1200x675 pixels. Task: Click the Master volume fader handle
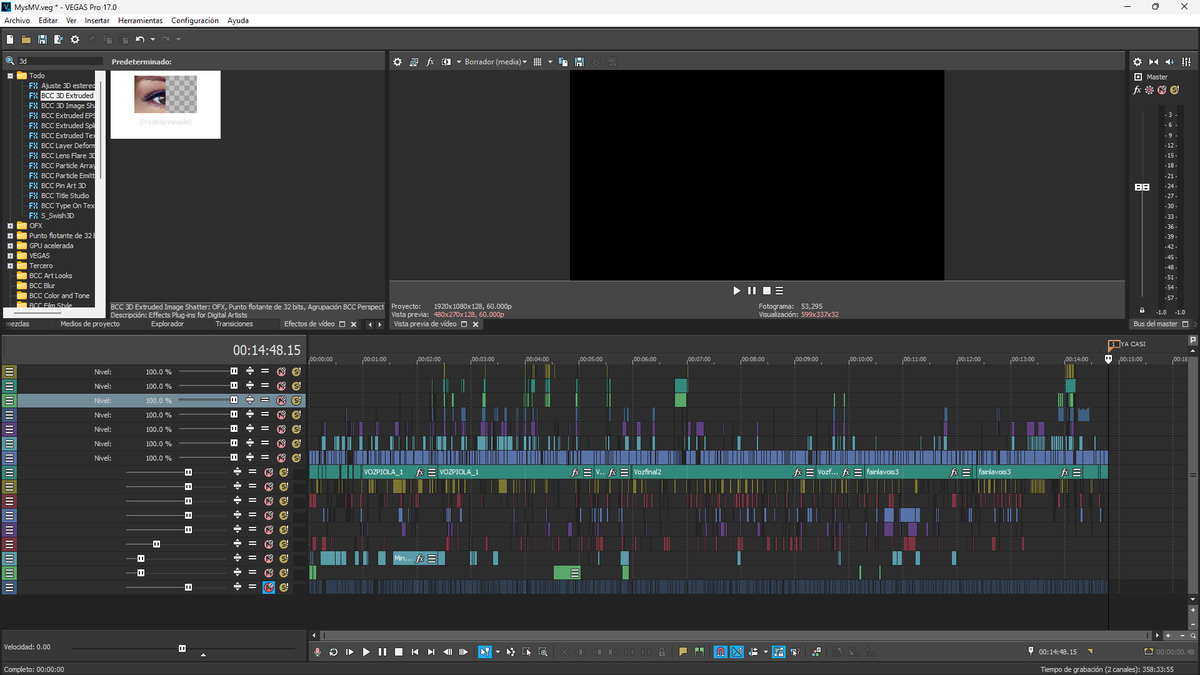point(1141,187)
